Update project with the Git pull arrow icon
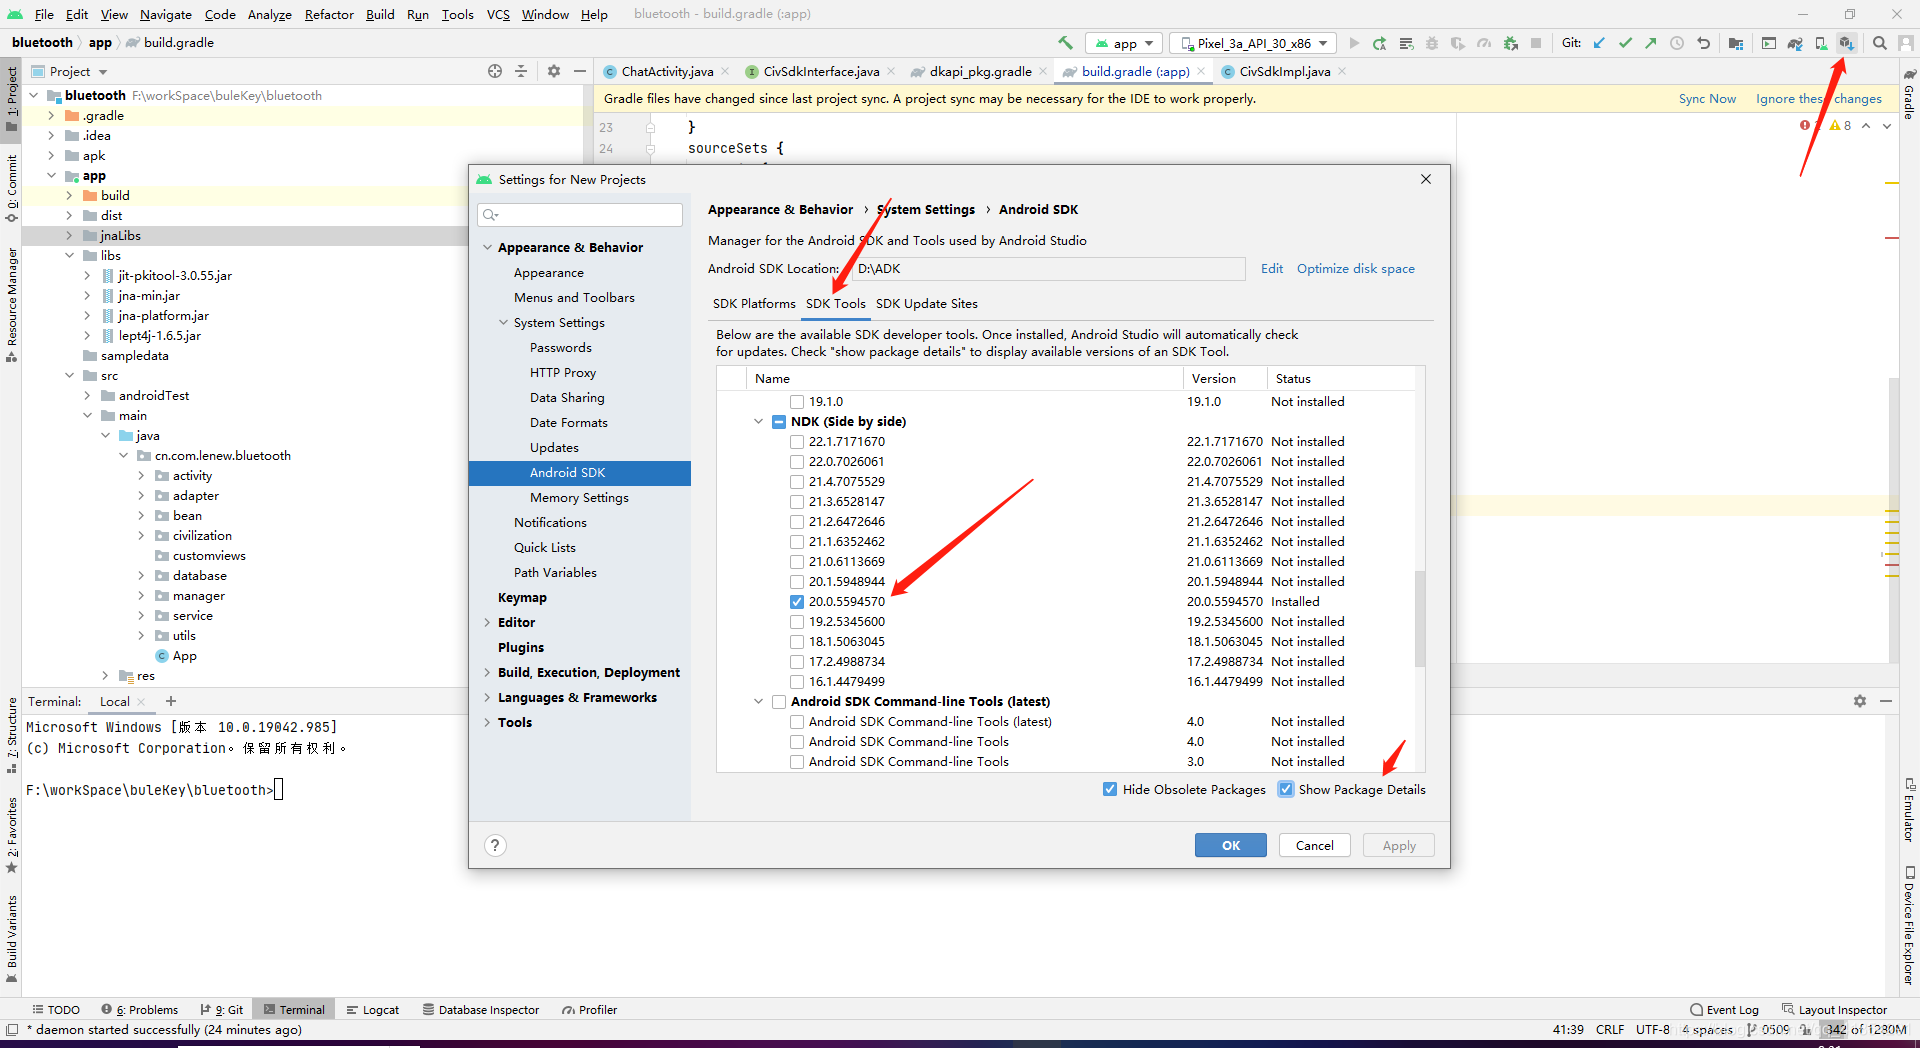 pos(1598,43)
